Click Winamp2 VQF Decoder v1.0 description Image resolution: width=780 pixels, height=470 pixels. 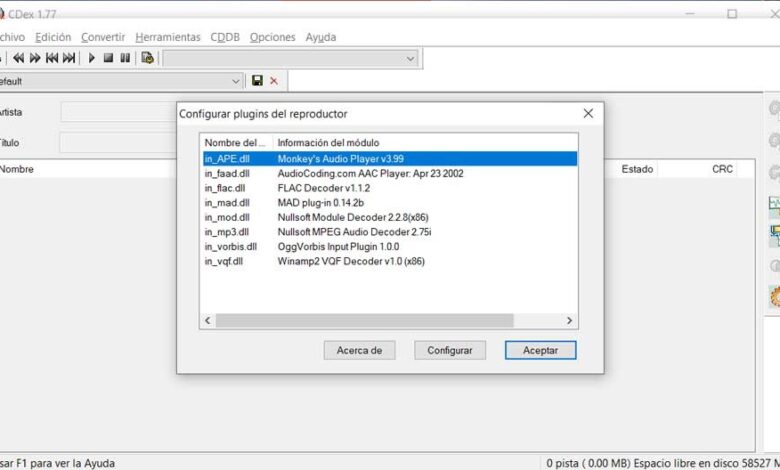pos(351,261)
